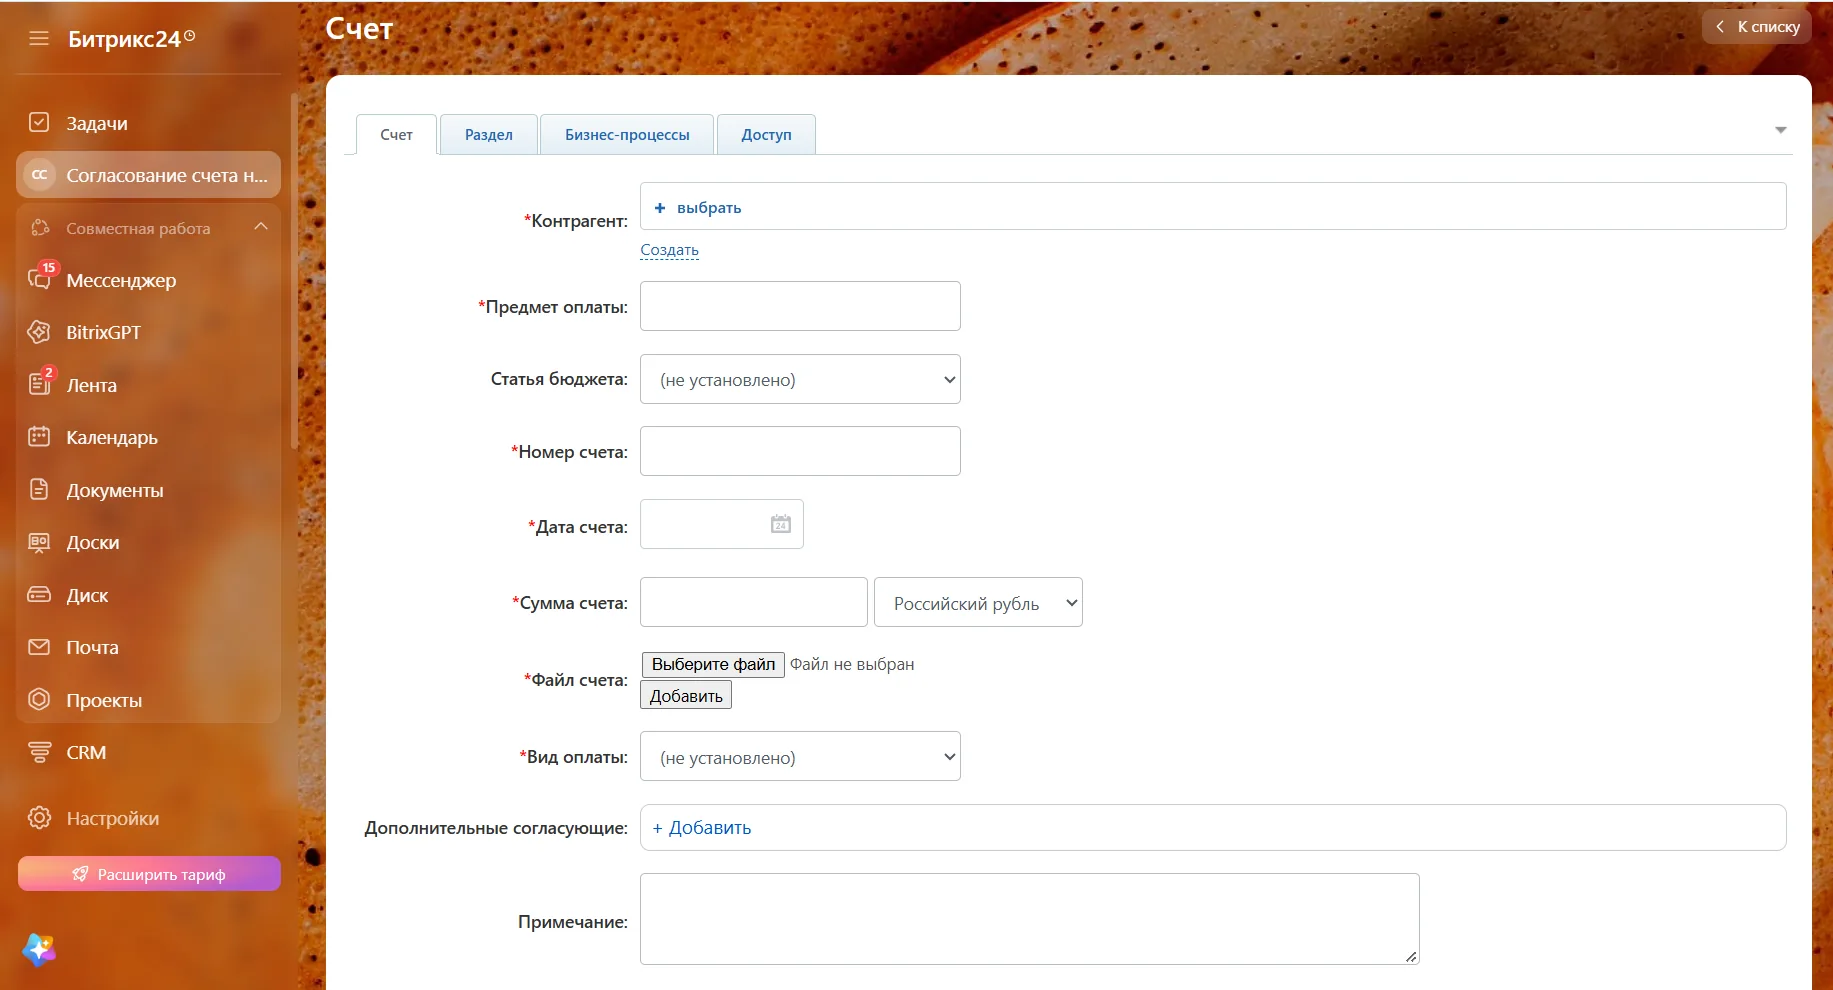
Task: Switch to the Доступ tab
Action: click(766, 134)
